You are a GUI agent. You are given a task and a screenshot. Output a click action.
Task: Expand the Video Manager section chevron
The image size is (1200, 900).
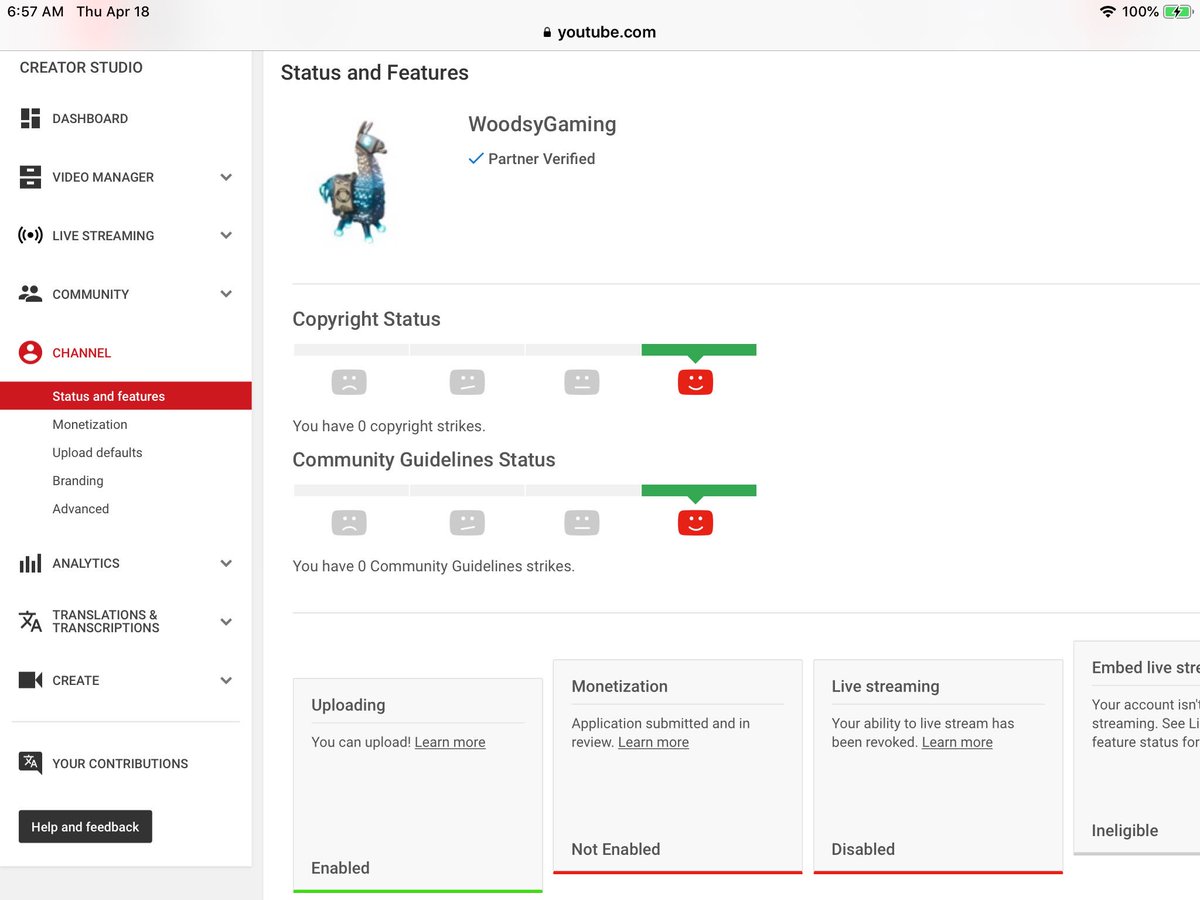(x=226, y=177)
